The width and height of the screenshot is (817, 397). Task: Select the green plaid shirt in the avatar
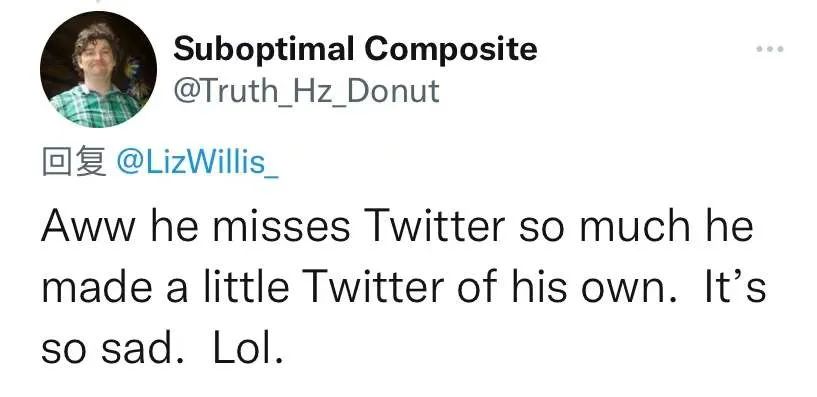coord(95,107)
